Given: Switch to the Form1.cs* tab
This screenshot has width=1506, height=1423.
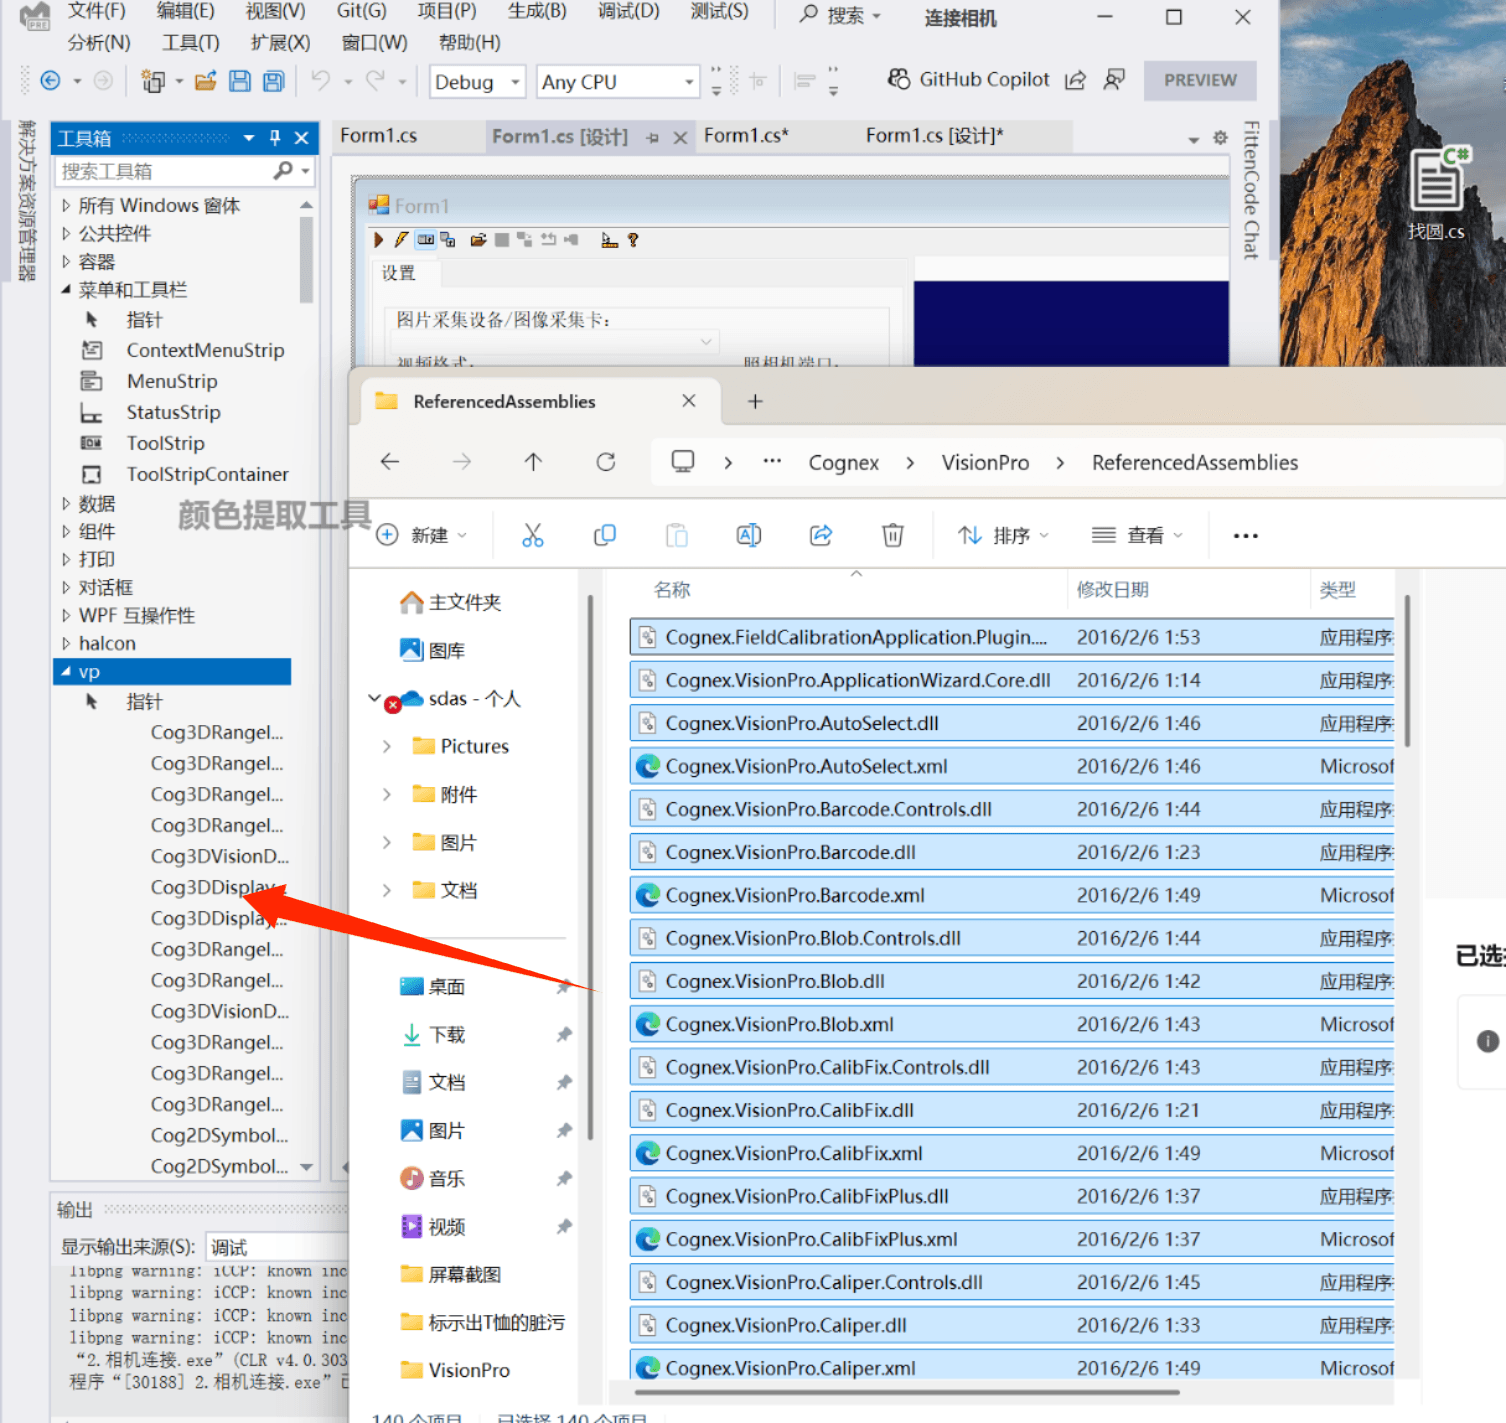Looking at the screenshot, I should pyautogui.click(x=746, y=135).
